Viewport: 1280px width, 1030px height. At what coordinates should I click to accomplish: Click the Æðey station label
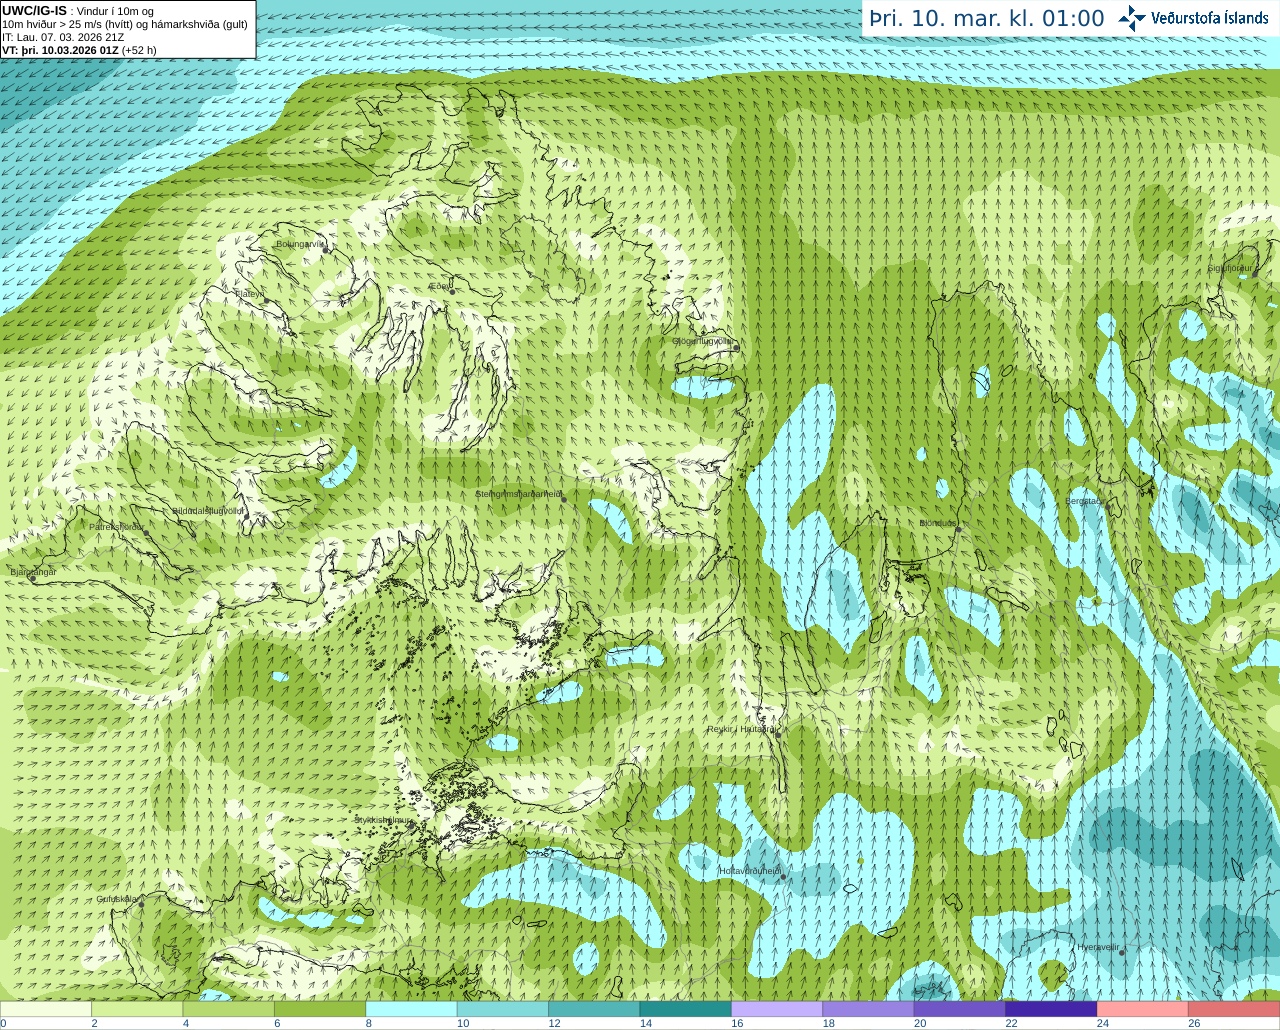[x=441, y=286]
